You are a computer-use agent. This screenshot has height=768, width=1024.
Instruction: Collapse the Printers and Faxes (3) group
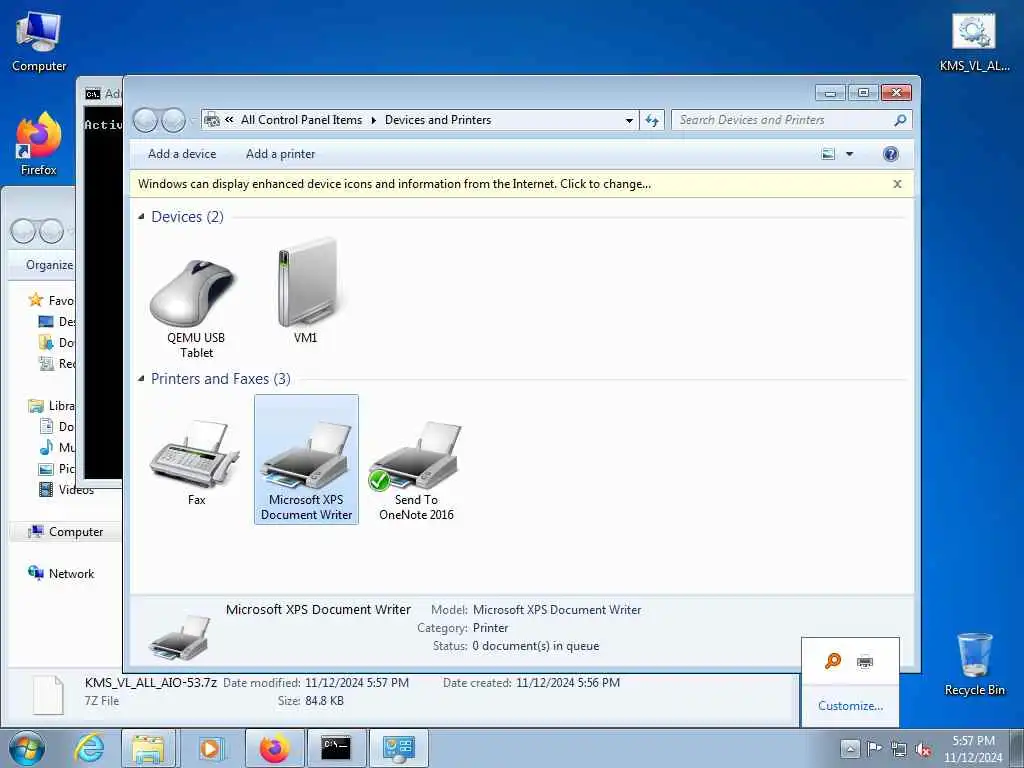click(x=141, y=379)
